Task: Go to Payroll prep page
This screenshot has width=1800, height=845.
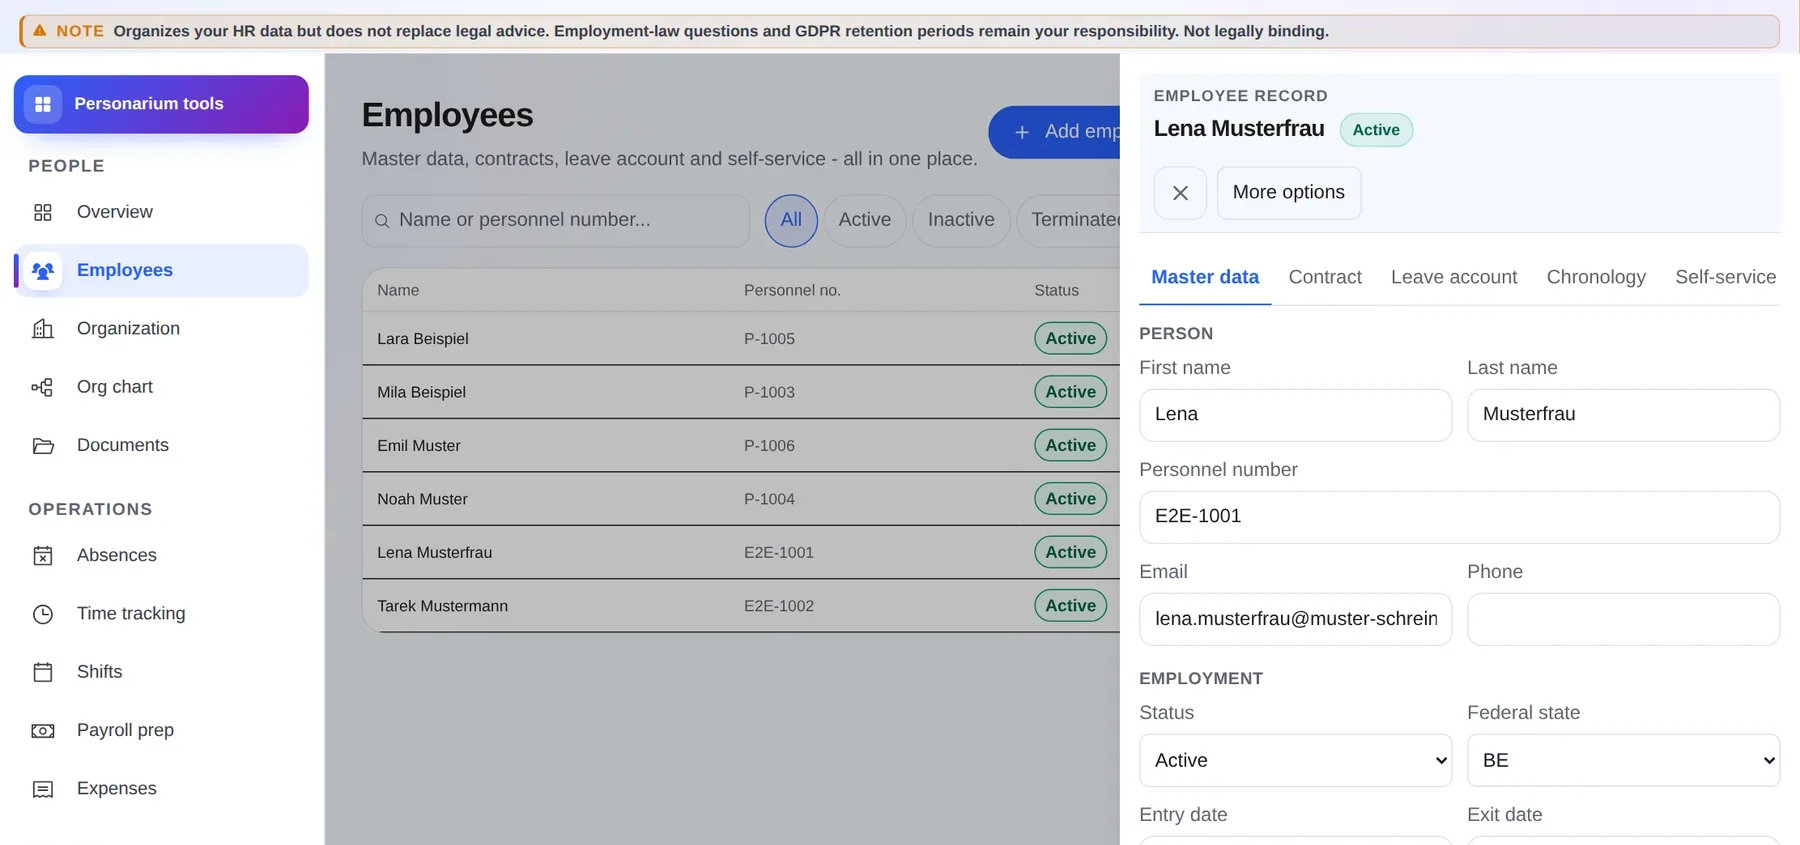Action: coord(161,730)
